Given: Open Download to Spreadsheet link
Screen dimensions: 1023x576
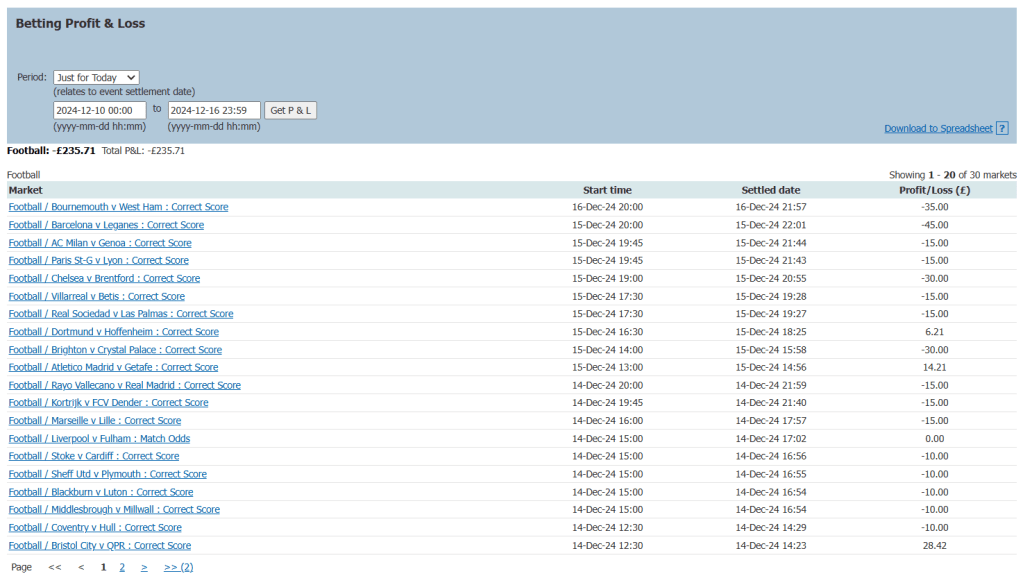Looking at the screenshot, I should 938,128.
